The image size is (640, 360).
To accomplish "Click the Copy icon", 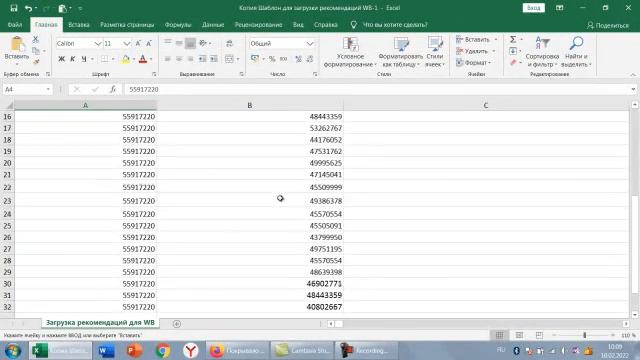I will [x=36, y=51].
